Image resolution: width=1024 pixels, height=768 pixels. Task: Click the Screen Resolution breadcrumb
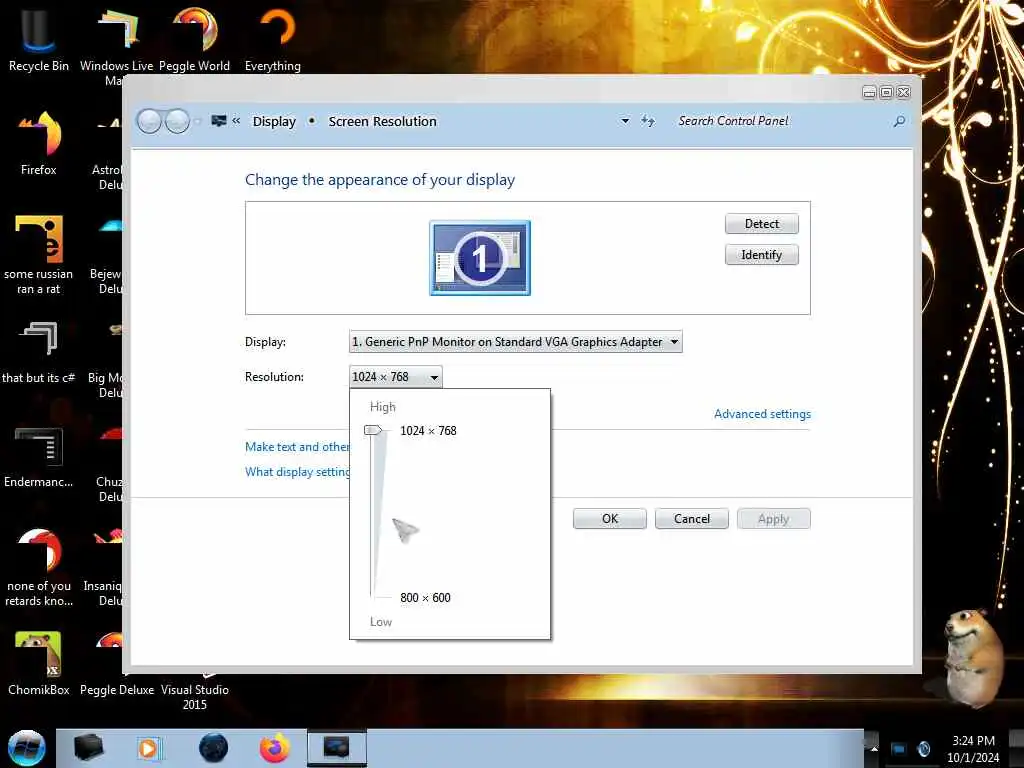382,121
